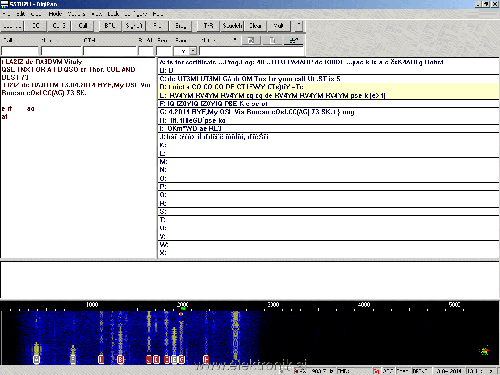Click the Clear toolbar button
This screenshot has width=500, height=375.
click(255, 26)
